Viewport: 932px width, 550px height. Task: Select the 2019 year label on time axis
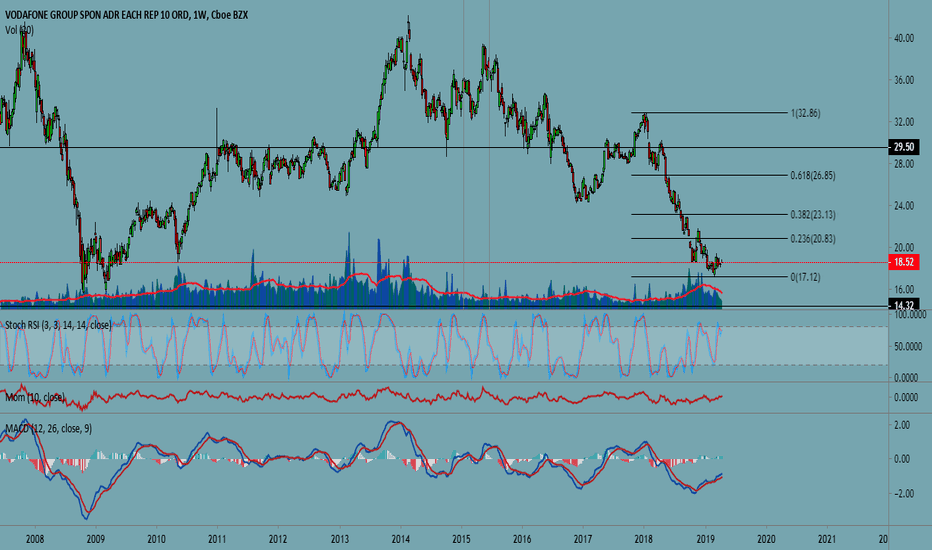pos(706,539)
